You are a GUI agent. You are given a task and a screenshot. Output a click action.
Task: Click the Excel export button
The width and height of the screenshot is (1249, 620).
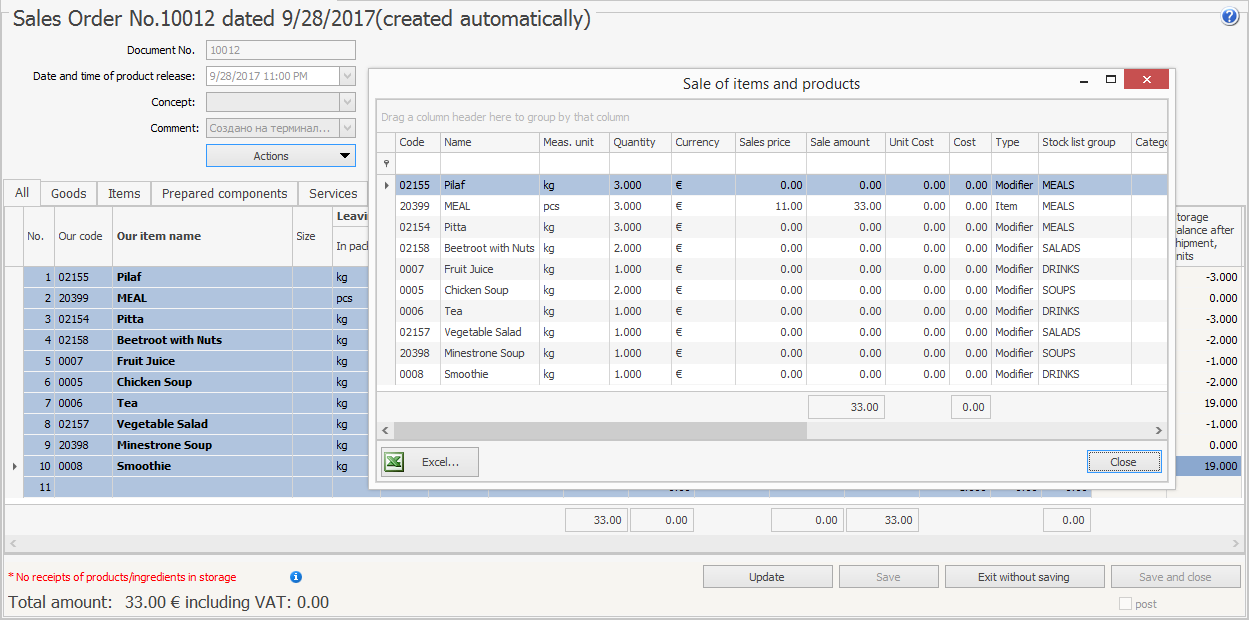point(430,462)
